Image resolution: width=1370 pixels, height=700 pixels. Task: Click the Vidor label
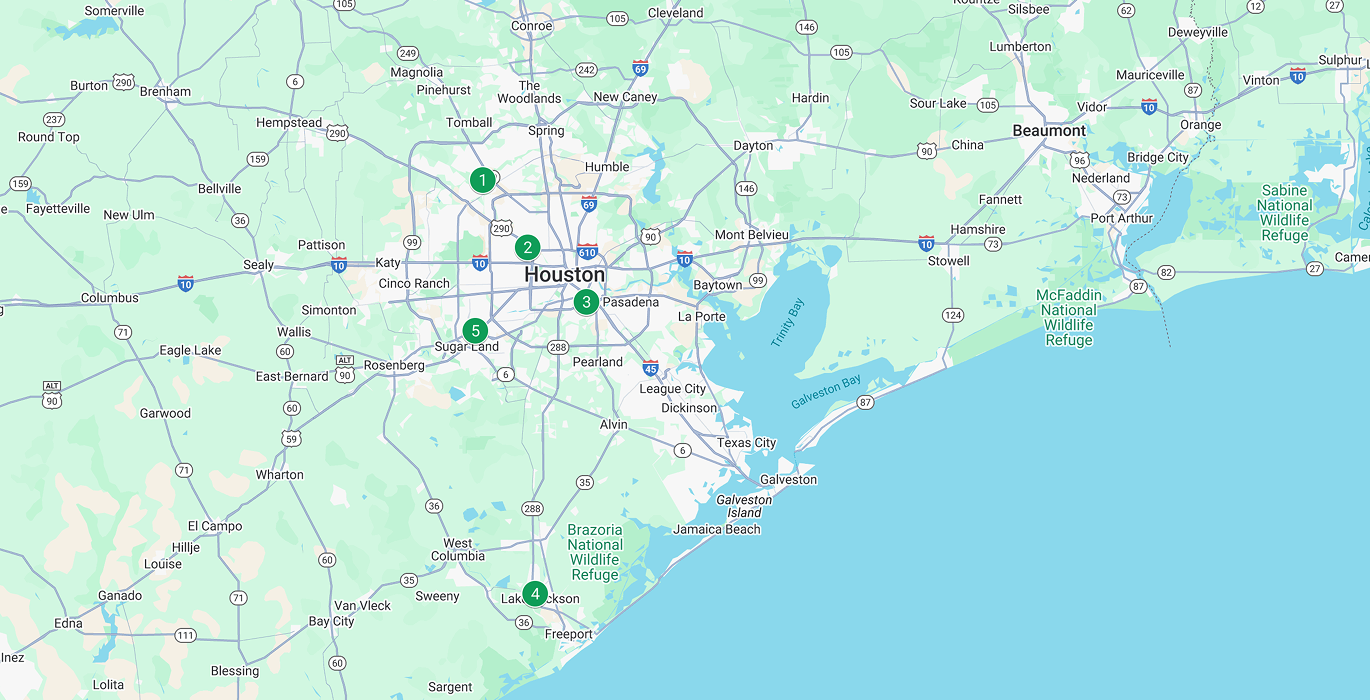click(1092, 108)
